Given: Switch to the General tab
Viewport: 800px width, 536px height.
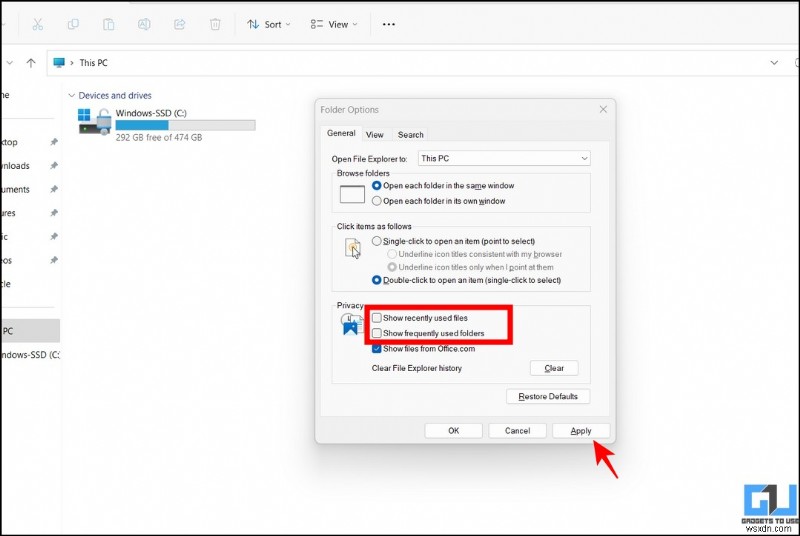Looking at the screenshot, I should (x=341, y=133).
